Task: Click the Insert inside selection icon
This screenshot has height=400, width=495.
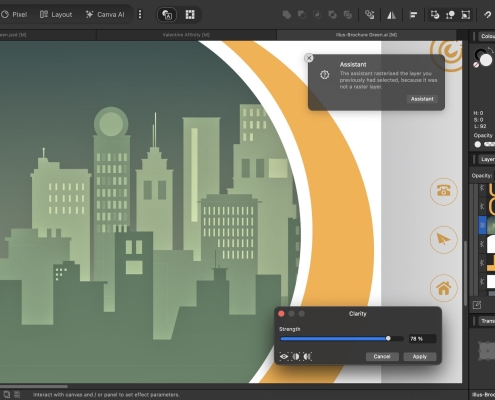Action: click(x=465, y=15)
